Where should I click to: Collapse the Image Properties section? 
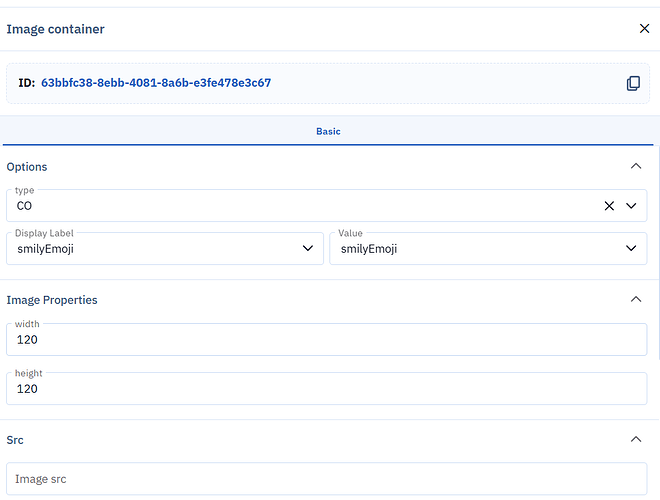tap(636, 299)
